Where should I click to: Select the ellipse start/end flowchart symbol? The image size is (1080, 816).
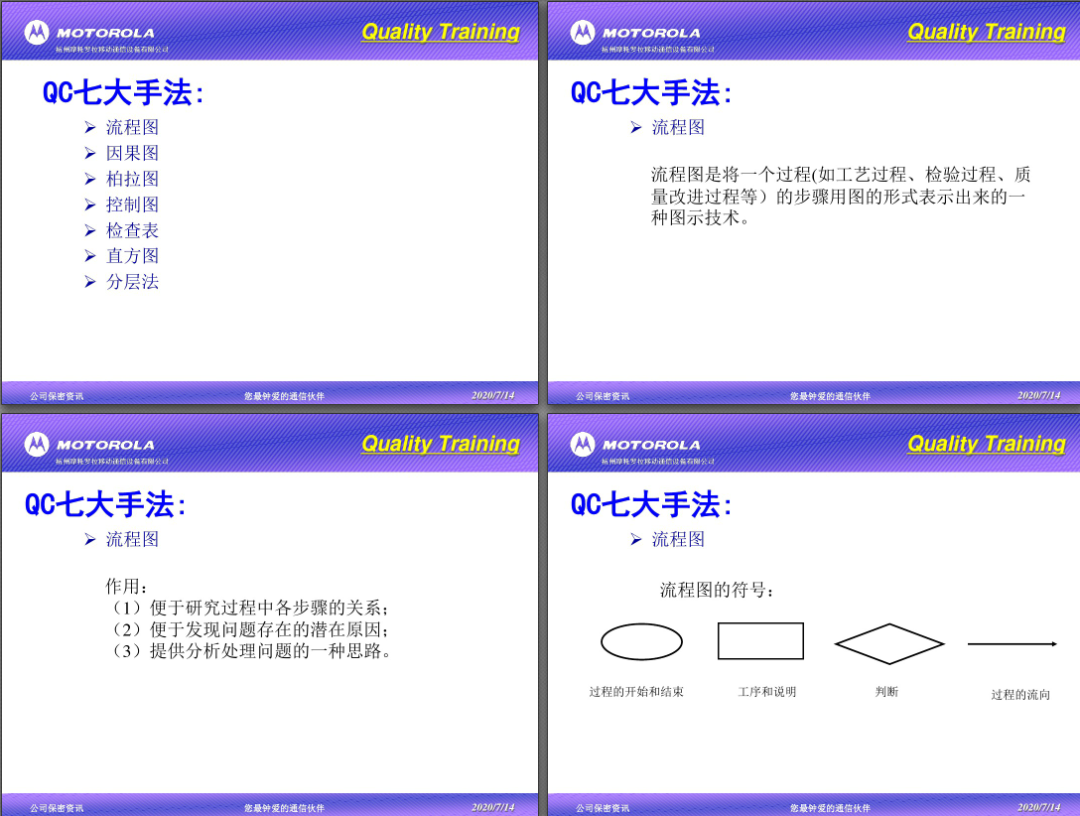[x=641, y=639]
